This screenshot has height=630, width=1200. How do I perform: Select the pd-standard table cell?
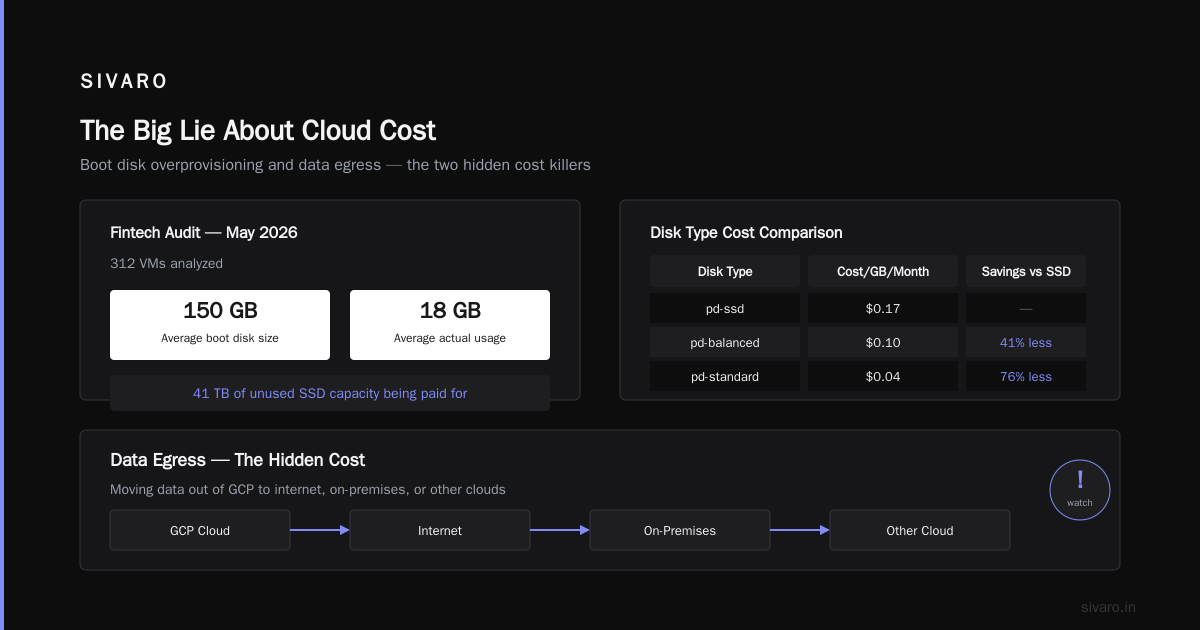pyautogui.click(x=725, y=376)
